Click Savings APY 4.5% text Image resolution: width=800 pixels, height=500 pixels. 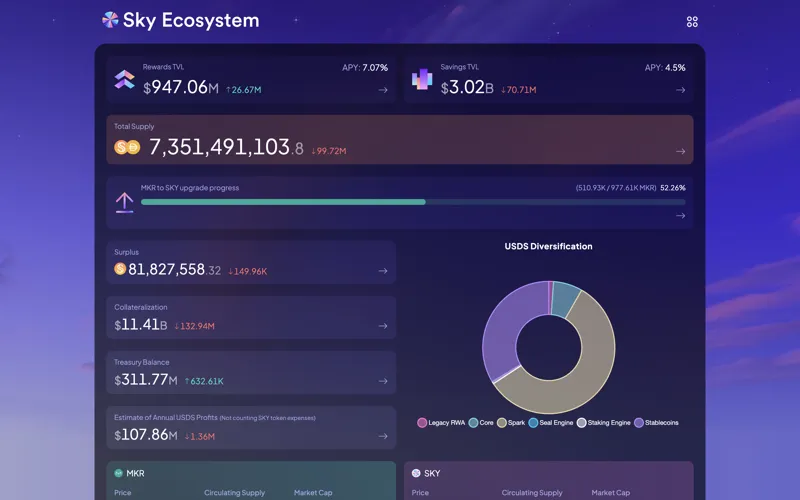point(665,67)
